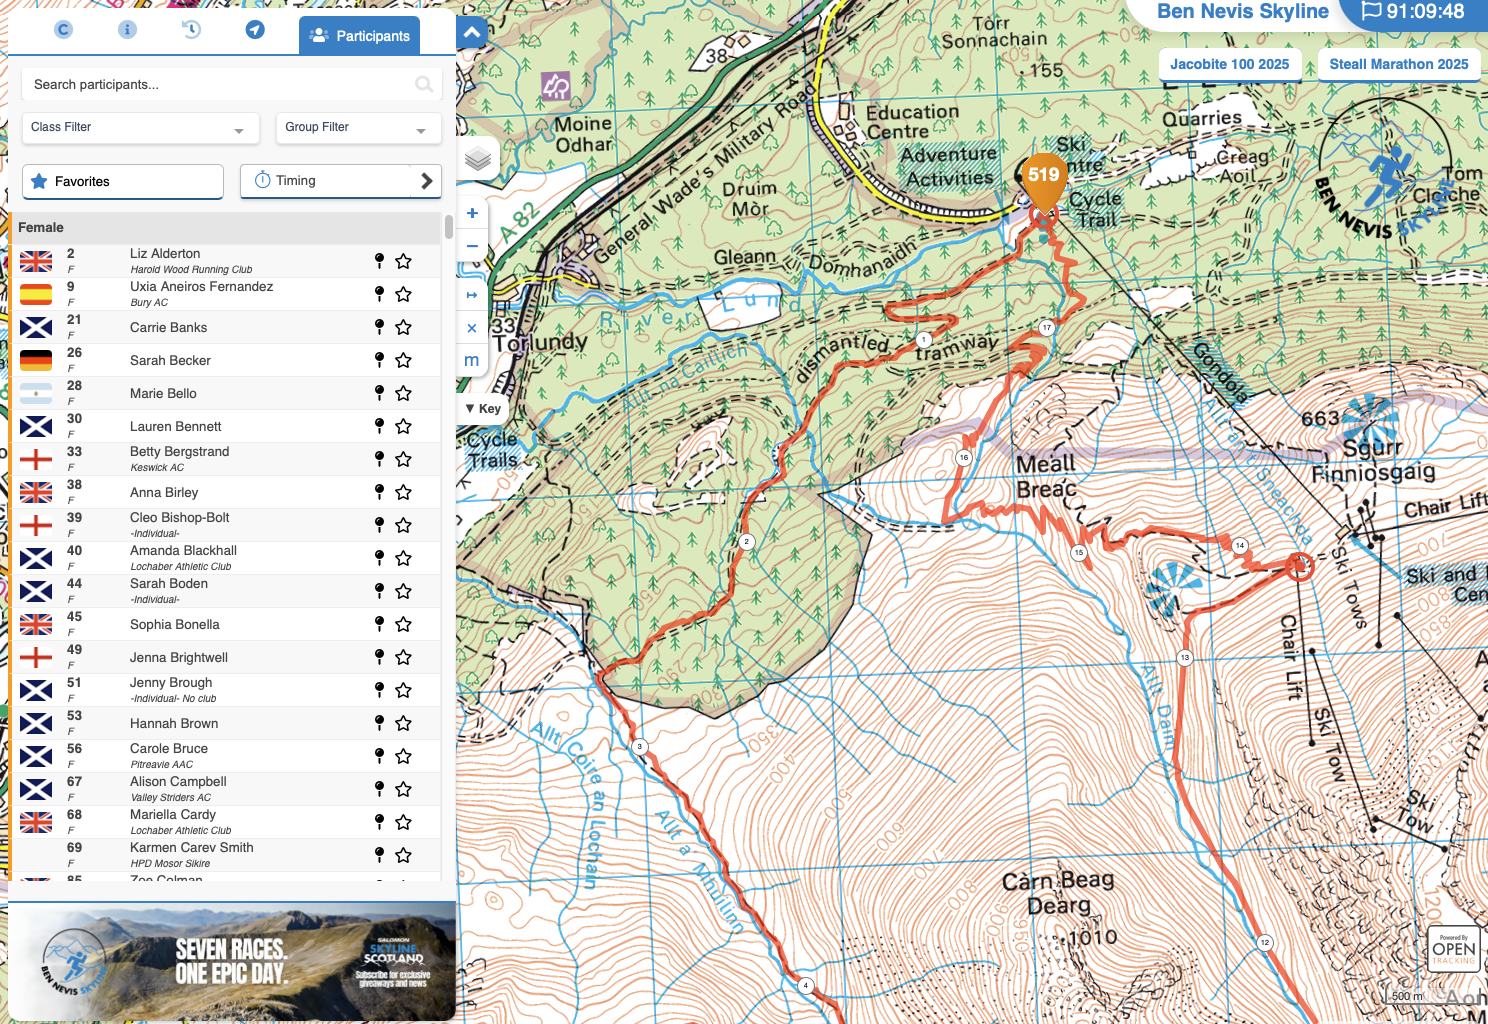Open the map layers selector
The height and width of the screenshot is (1024, 1488).
click(478, 158)
